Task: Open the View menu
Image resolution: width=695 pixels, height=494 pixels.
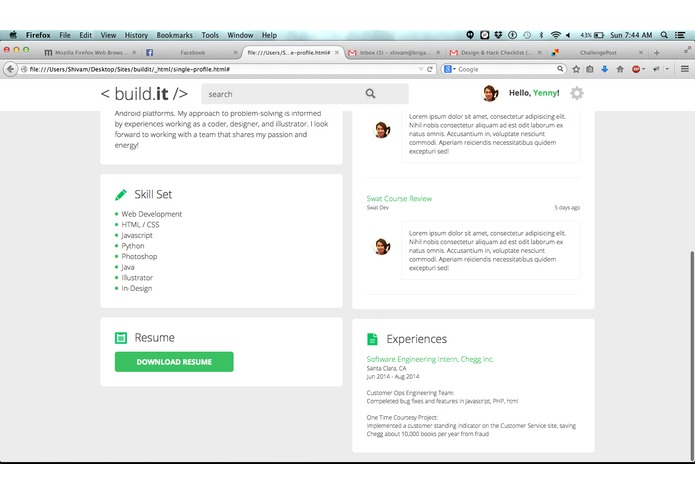Action: point(108,35)
